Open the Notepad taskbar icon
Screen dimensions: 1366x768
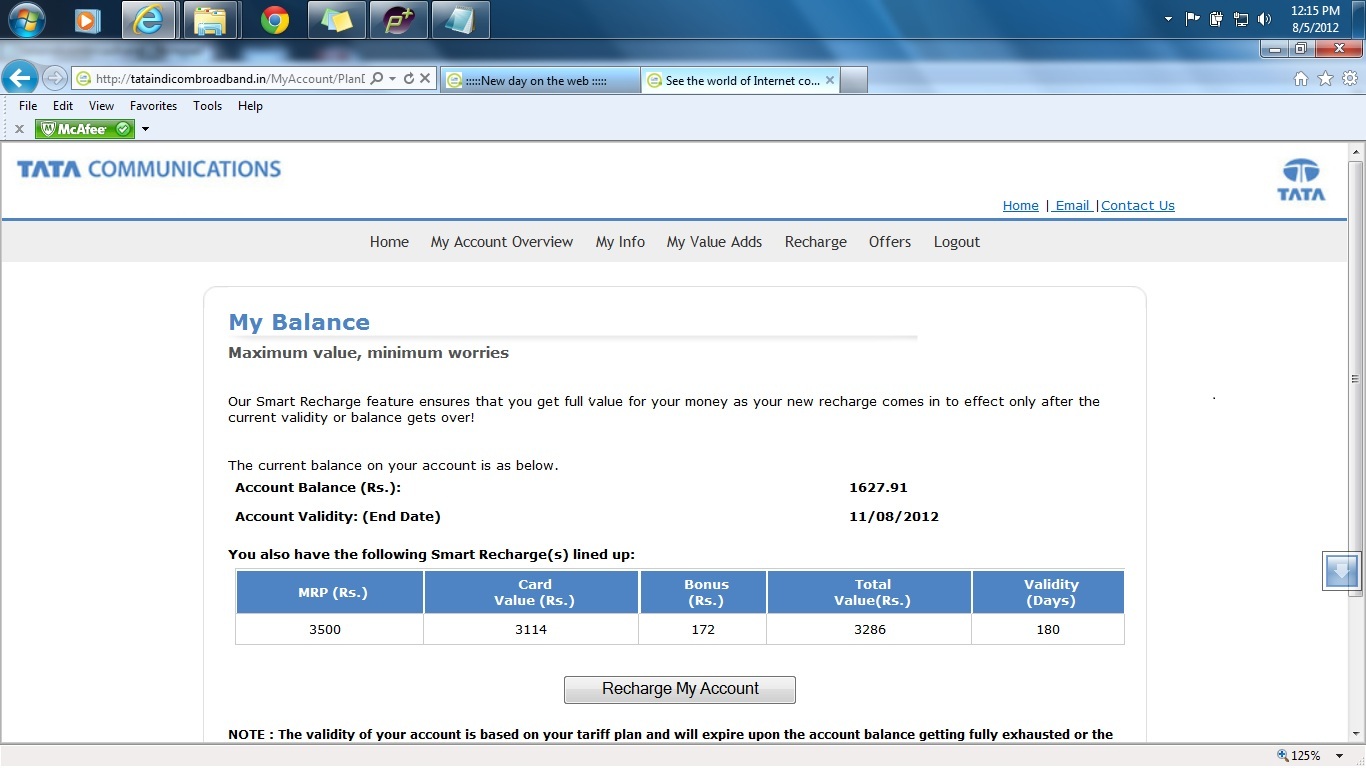click(x=460, y=20)
